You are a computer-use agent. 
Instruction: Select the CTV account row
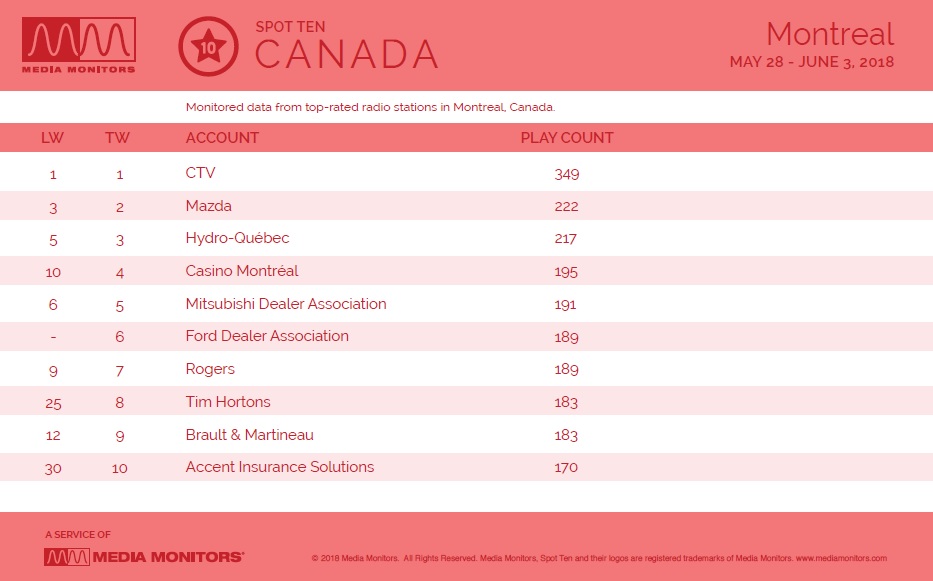pyautogui.click(x=466, y=174)
